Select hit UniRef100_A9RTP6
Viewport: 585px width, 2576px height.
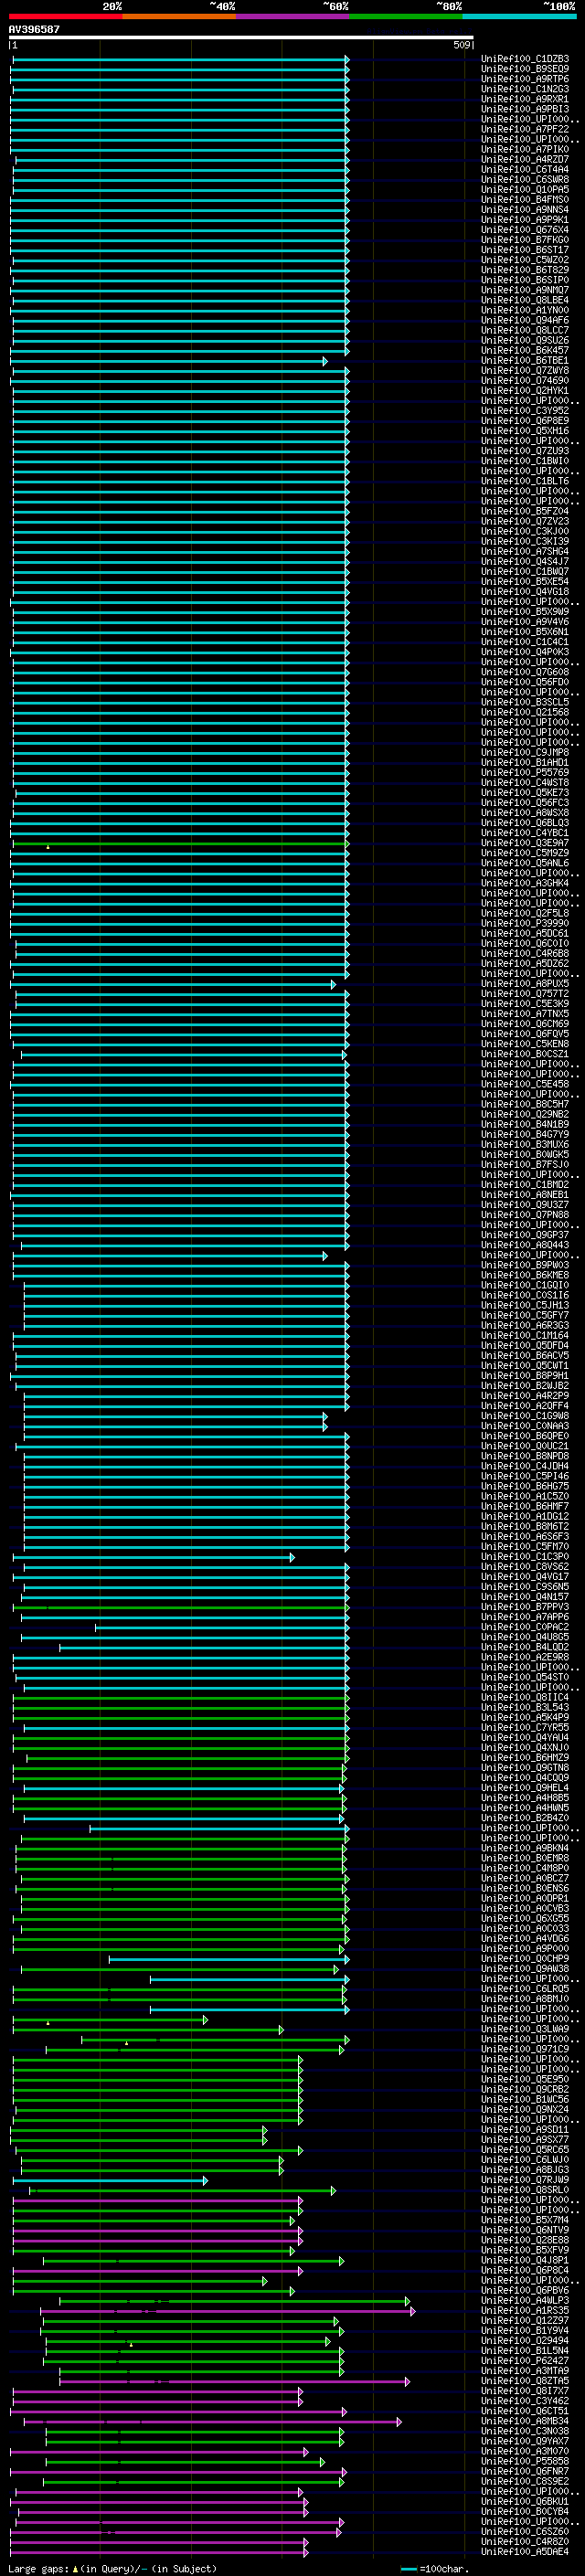point(524,79)
